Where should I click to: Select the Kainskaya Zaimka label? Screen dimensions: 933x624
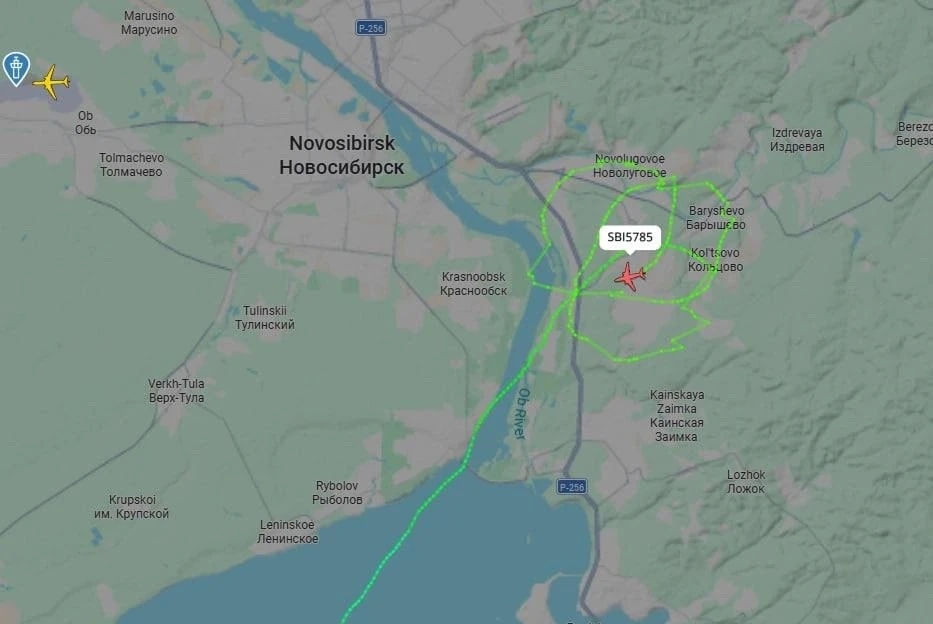(677, 416)
